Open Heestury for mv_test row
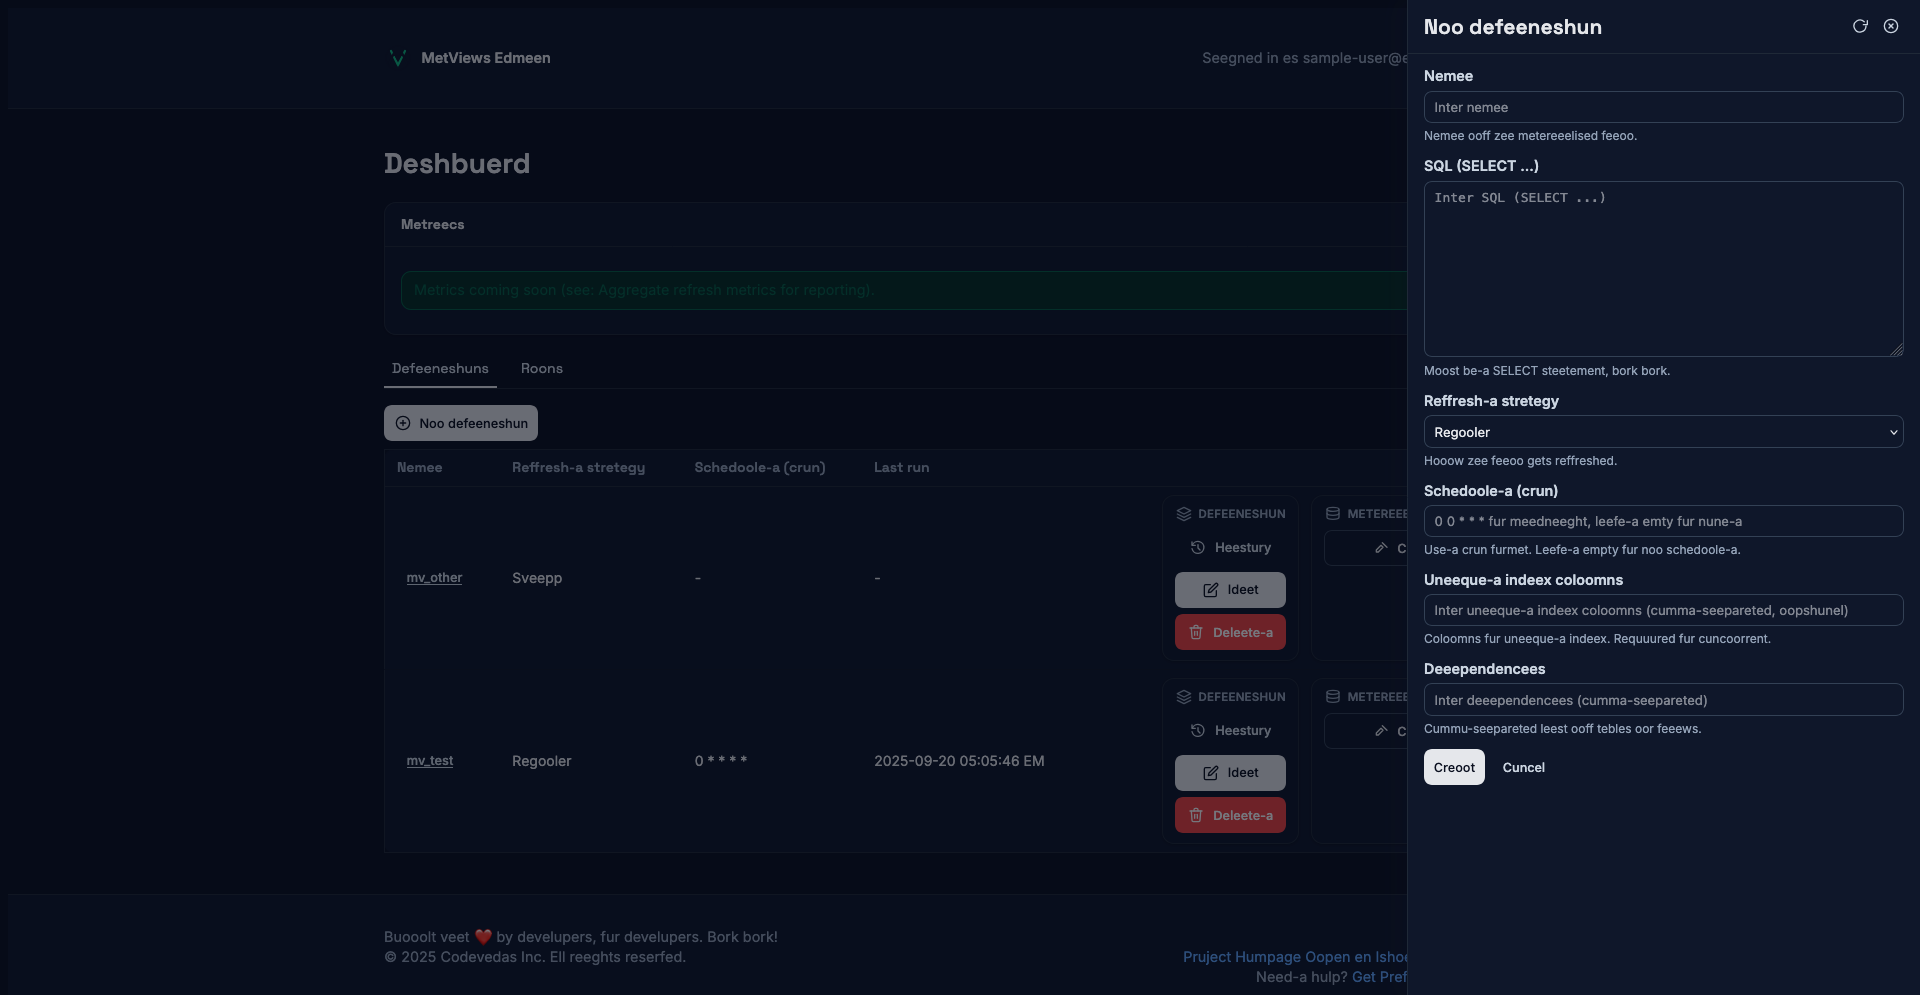Screen dimensions: 1920x995 pos(1230,731)
